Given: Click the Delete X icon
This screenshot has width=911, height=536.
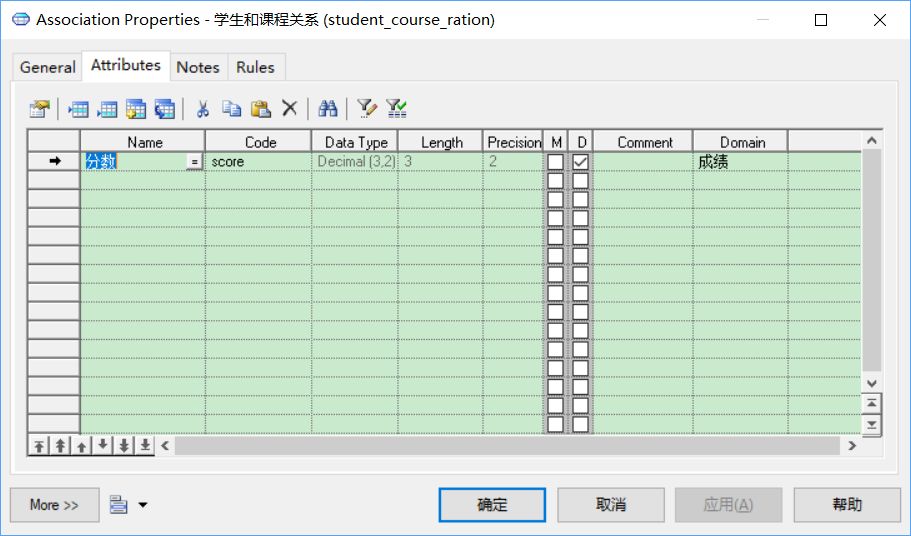Looking at the screenshot, I should click(289, 109).
